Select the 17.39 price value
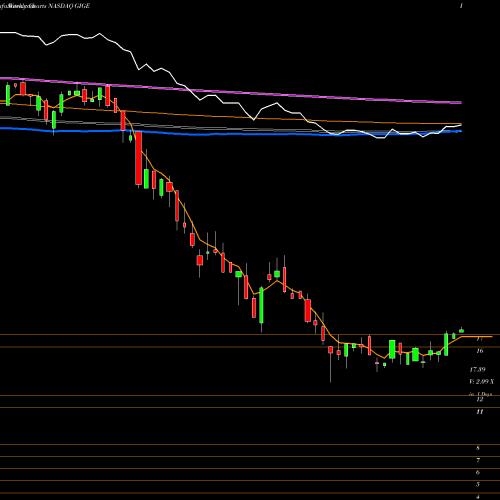 tap(477, 369)
